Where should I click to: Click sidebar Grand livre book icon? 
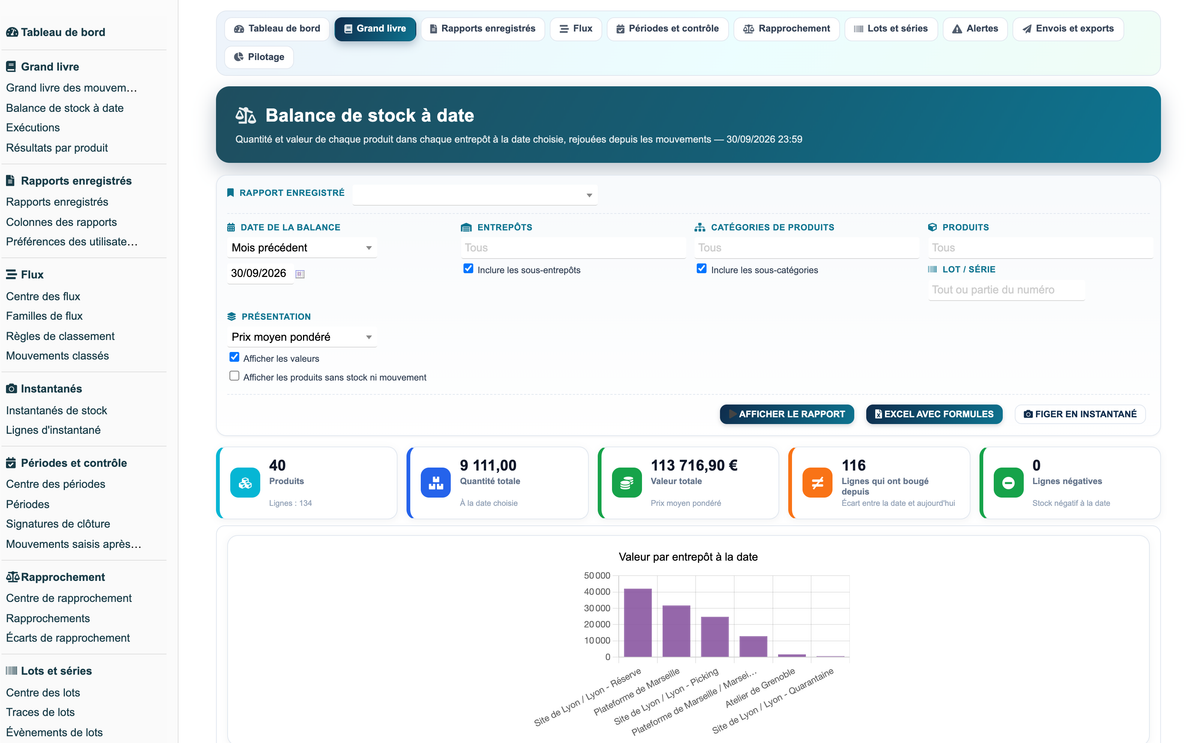11,67
